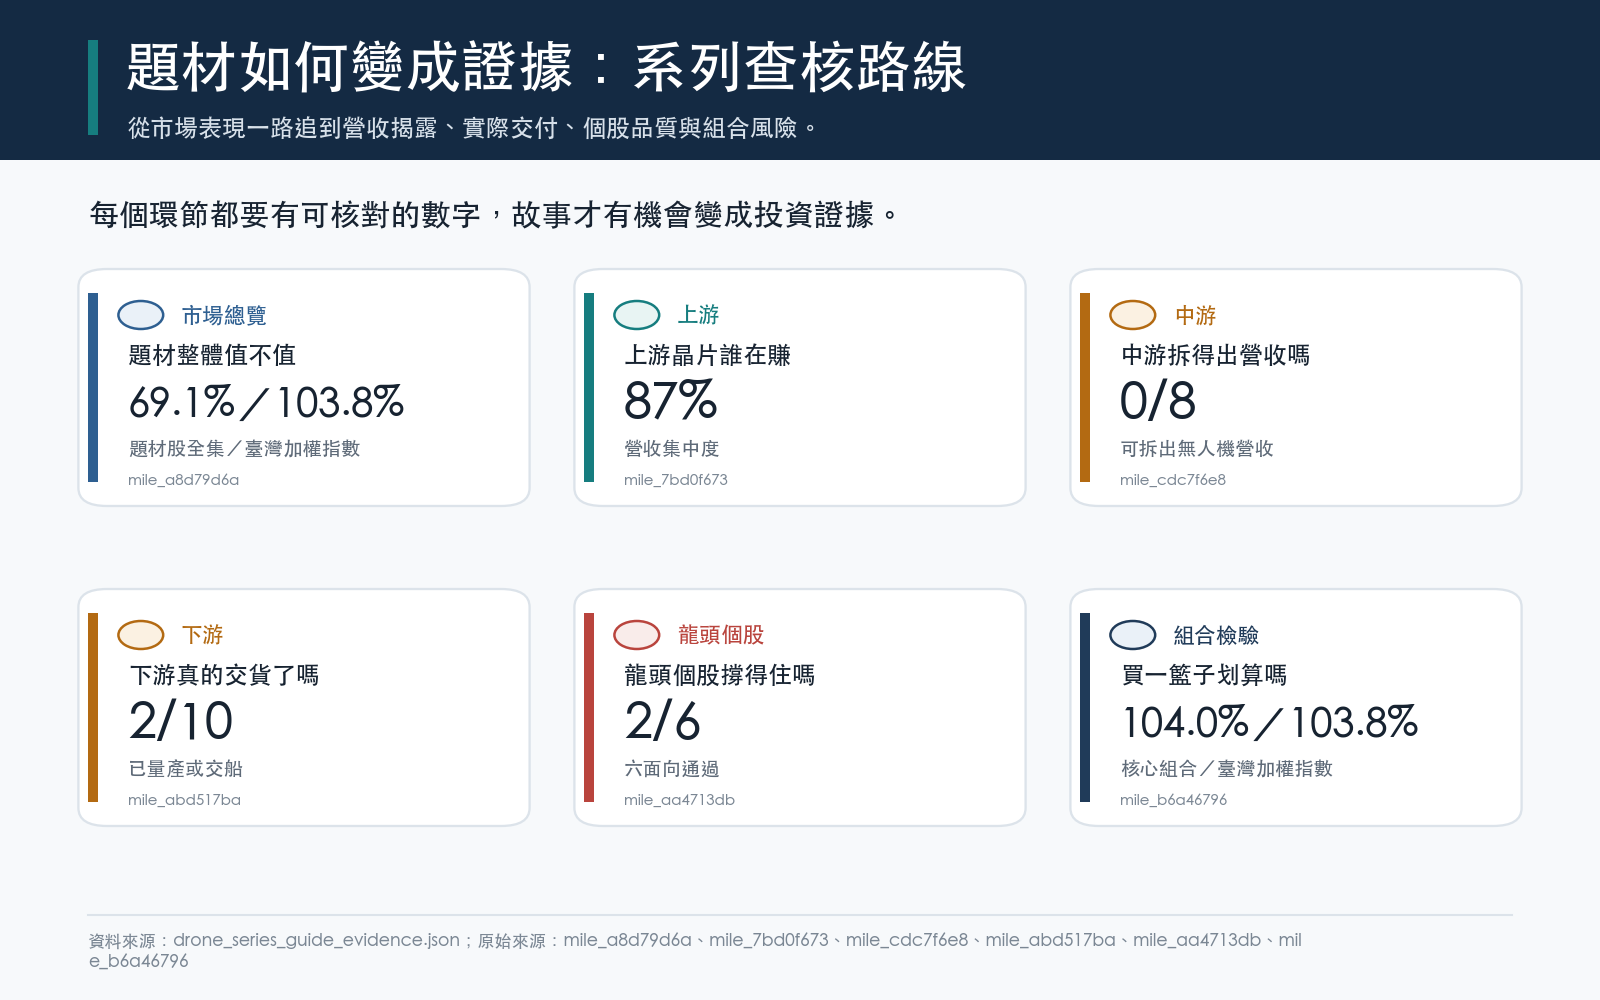Click the navy oval icon beside 組合檢驗
This screenshot has height=1000, width=1600.
[1133, 635]
